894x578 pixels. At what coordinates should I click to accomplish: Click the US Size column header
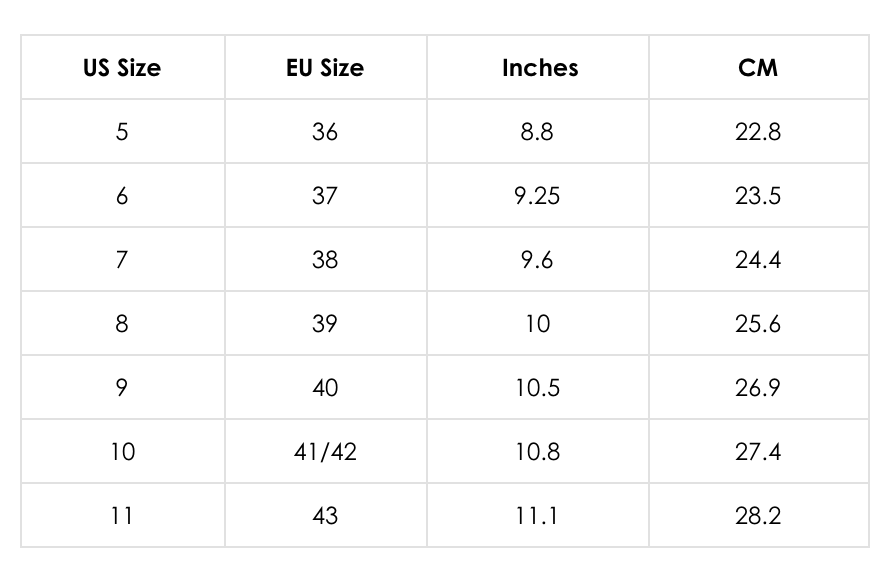point(122,68)
